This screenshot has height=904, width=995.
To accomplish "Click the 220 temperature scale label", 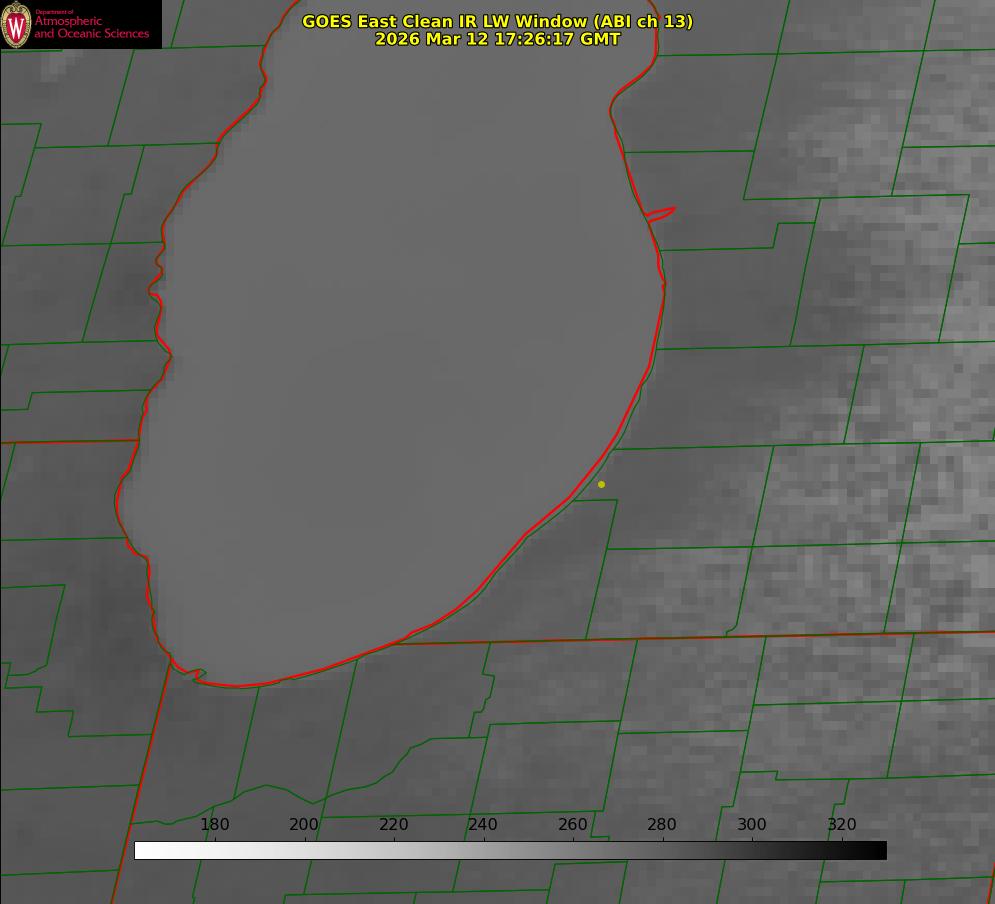I will [394, 825].
